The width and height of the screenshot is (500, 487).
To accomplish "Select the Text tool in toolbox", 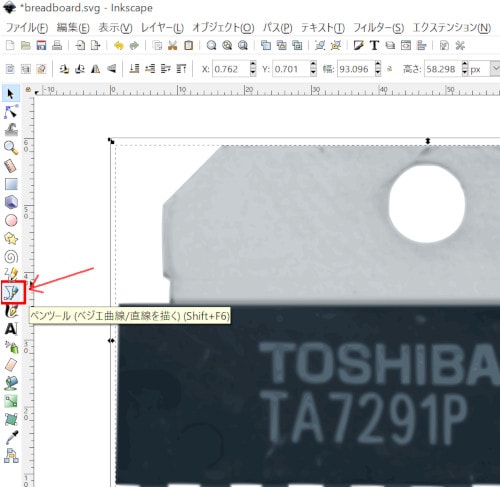I will coord(11,329).
